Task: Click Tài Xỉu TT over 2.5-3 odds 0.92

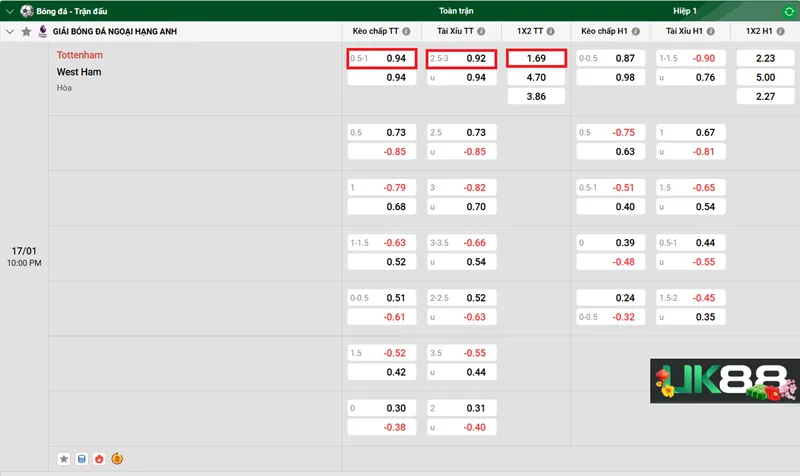Action: pyautogui.click(x=460, y=59)
